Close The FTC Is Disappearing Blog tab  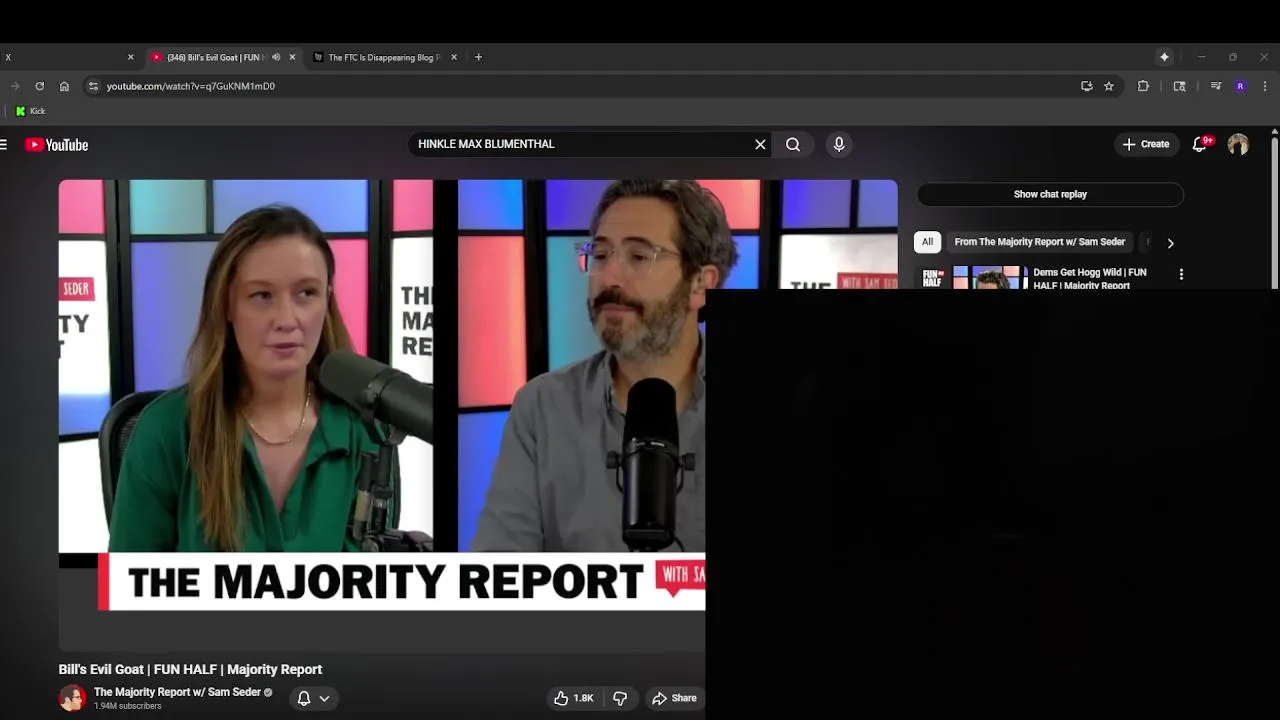click(x=454, y=57)
